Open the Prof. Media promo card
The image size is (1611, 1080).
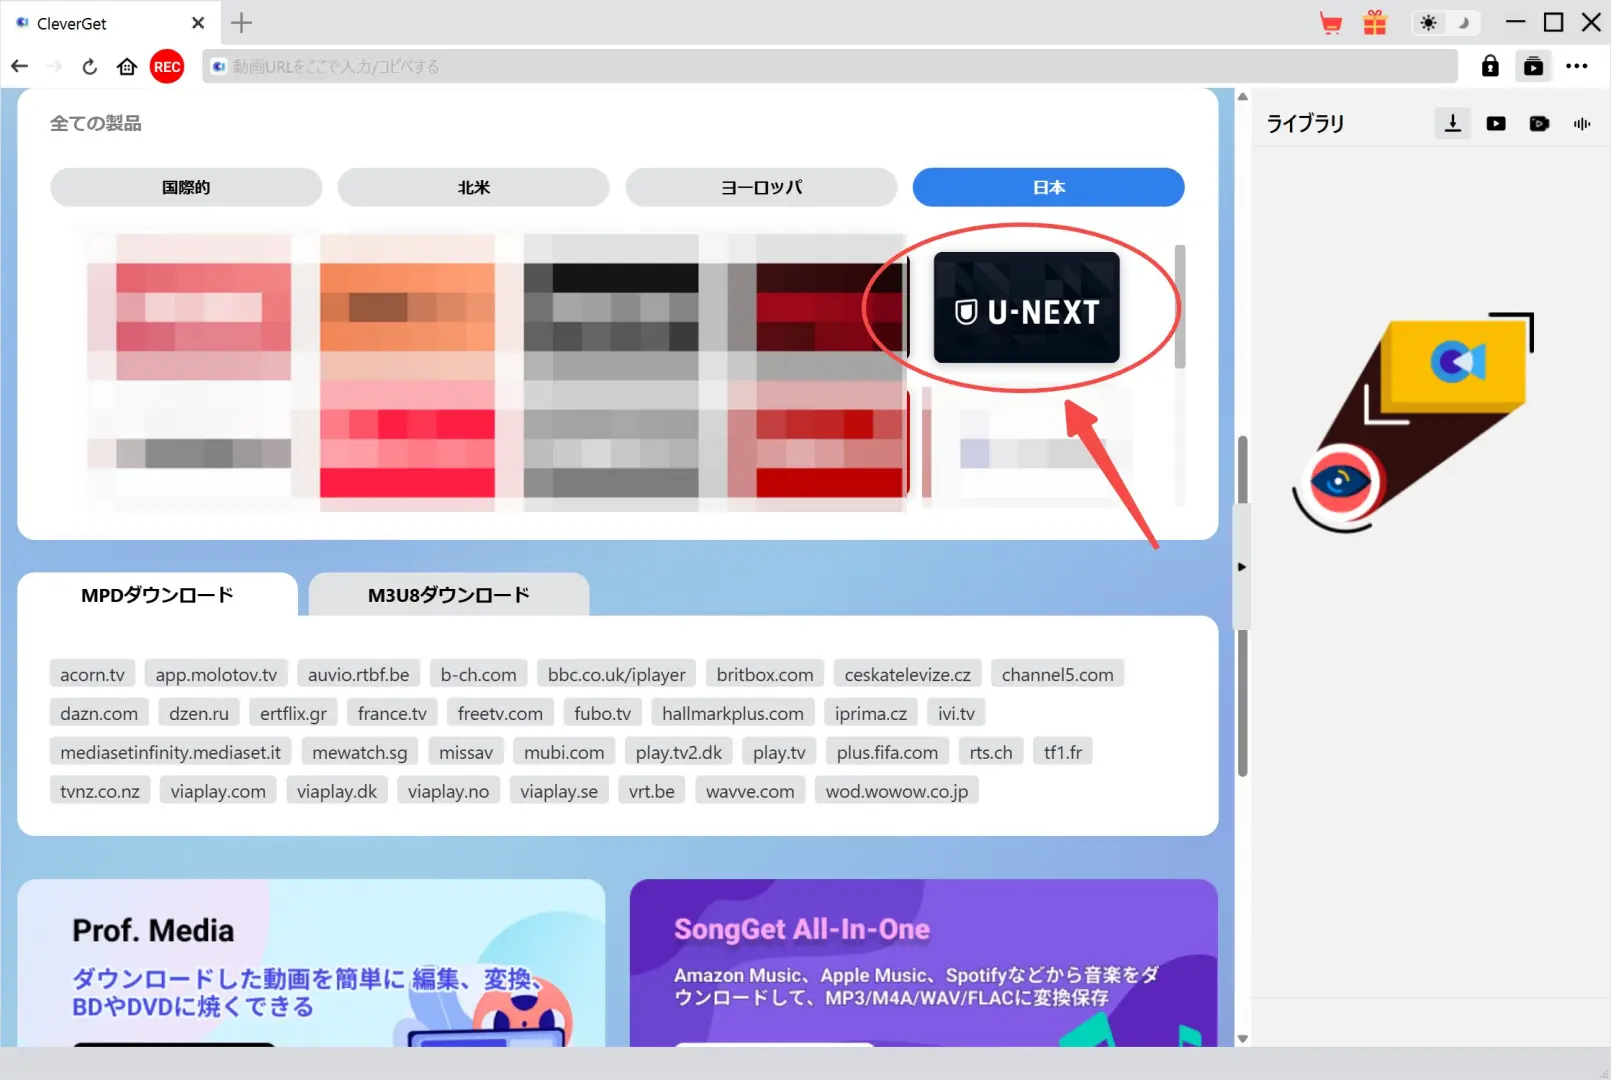point(311,963)
